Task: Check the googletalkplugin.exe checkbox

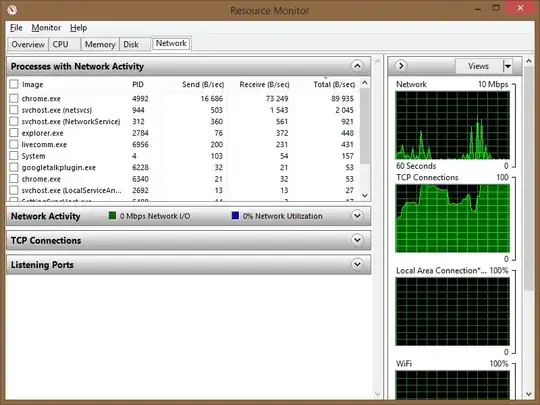Action: 14,167
